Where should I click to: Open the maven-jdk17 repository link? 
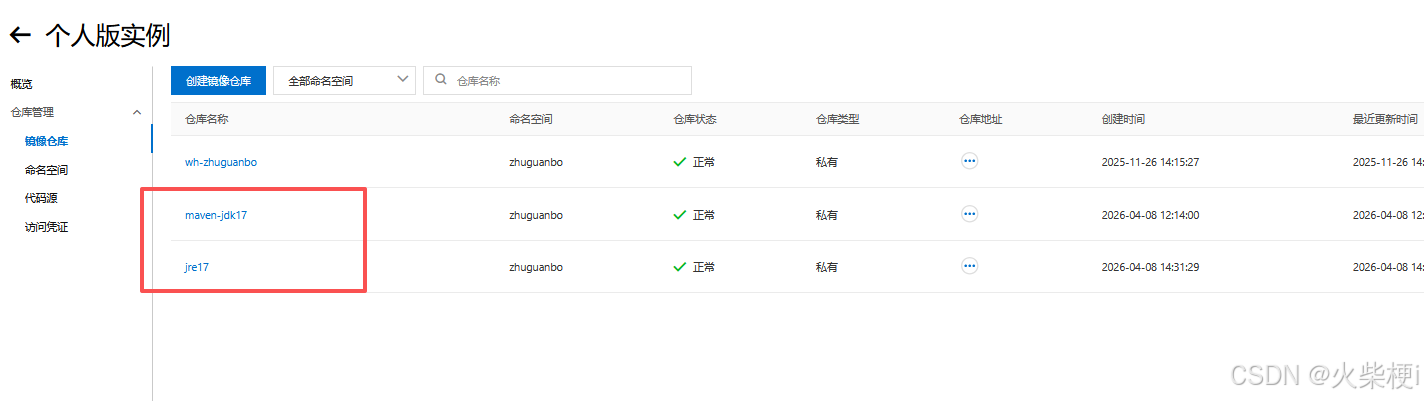[x=216, y=215]
